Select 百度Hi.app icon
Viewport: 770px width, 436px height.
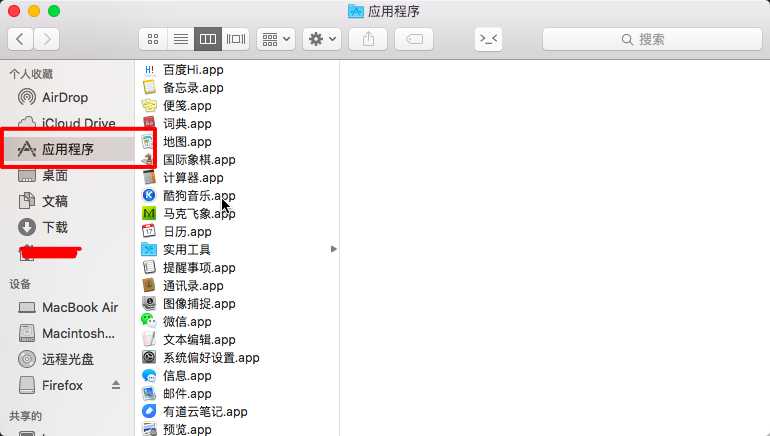point(149,70)
